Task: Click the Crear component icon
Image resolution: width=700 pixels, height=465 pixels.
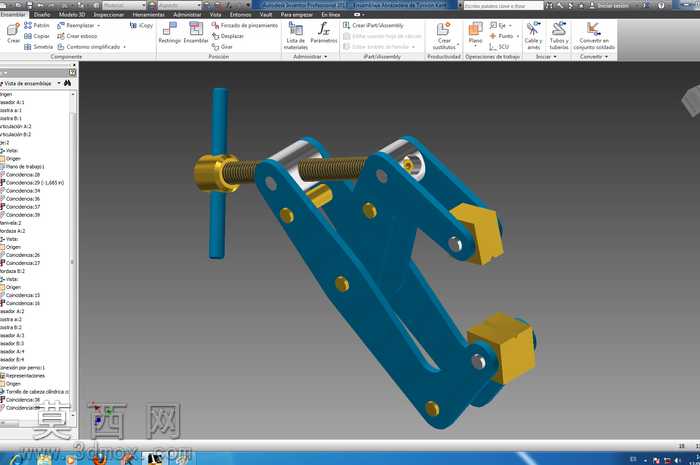Action: 13,34
